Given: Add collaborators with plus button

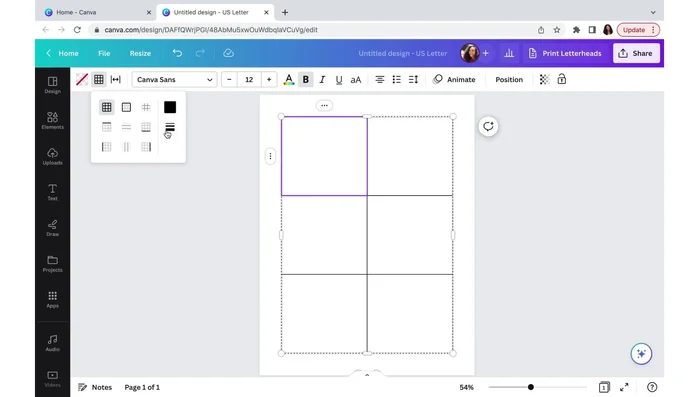Looking at the screenshot, I should (x=485, y=53).
